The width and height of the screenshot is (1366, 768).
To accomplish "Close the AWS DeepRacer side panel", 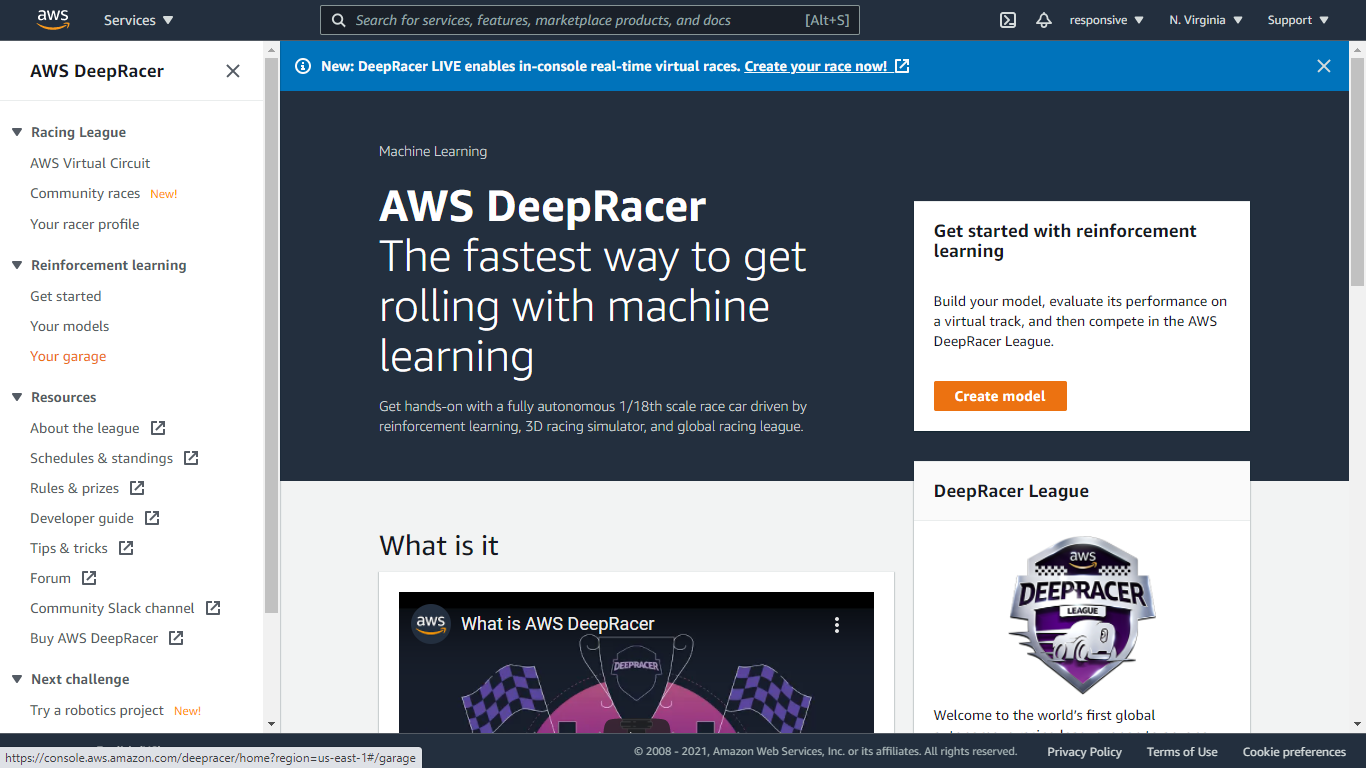I will [x=233, y=71].
